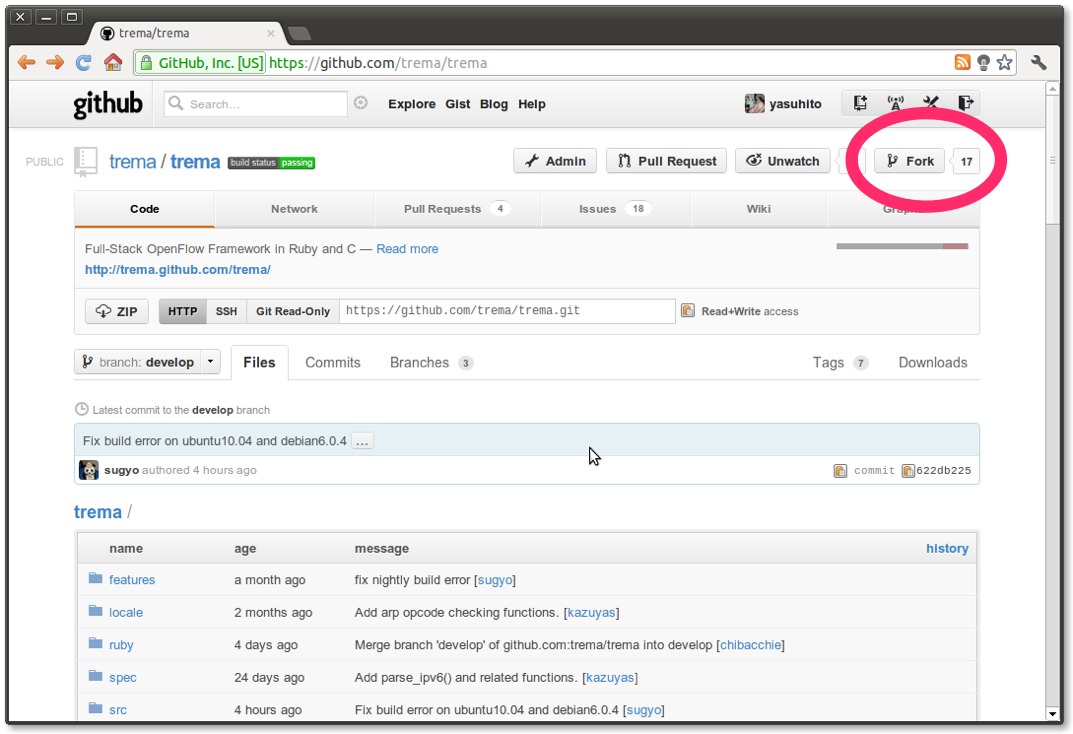Open notifications broadcast icon in header
Viewport: 1073px width, 734px height.
pos(895,103)
